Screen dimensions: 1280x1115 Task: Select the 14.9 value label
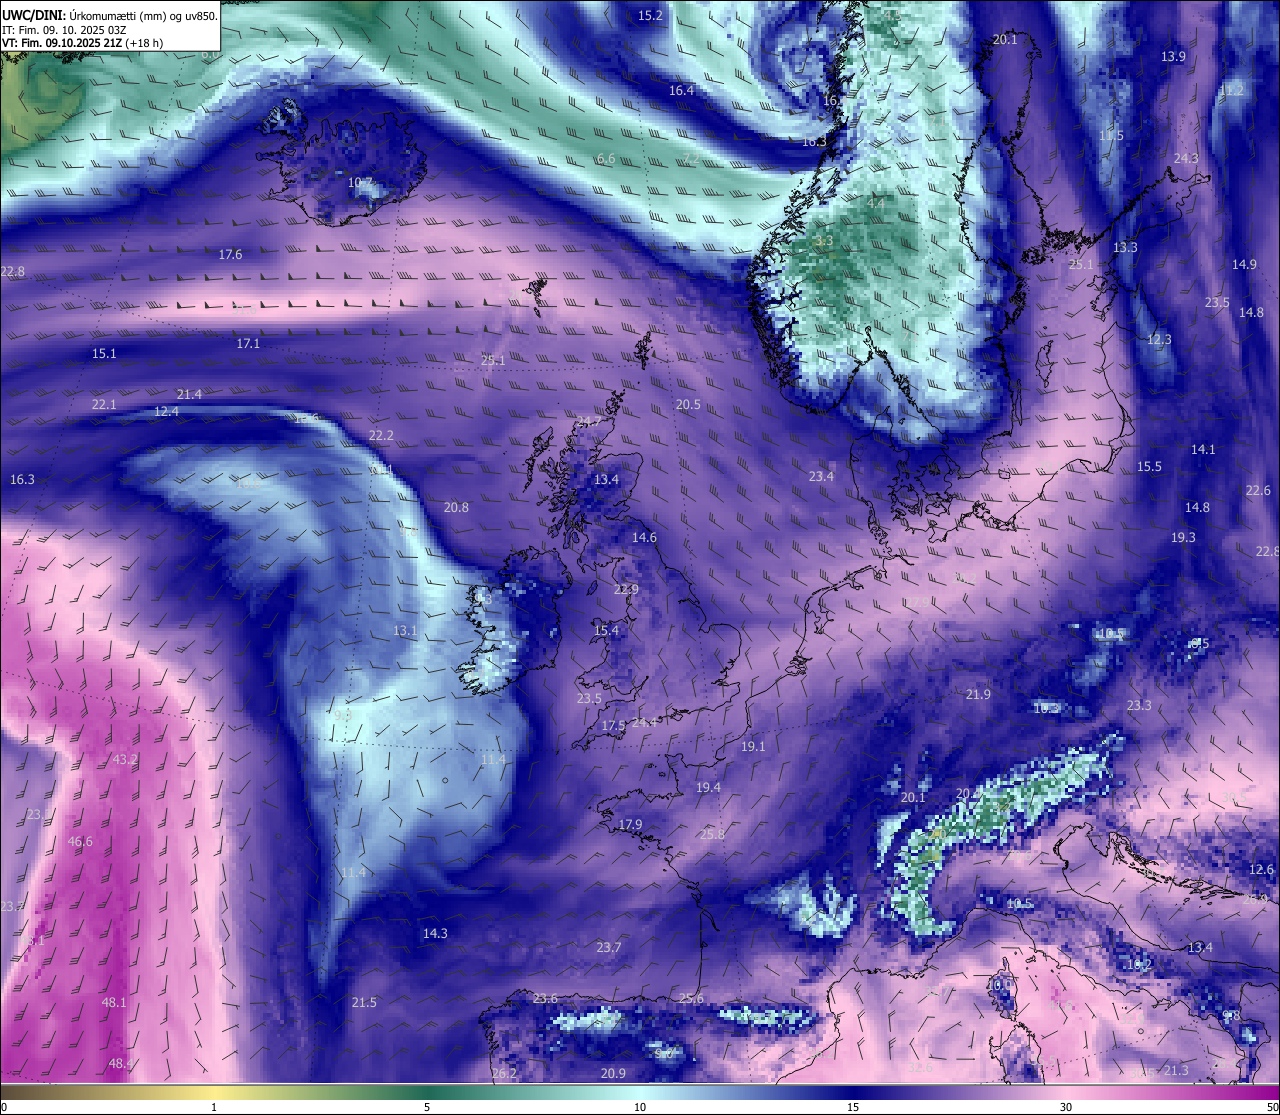[1244, 264]
